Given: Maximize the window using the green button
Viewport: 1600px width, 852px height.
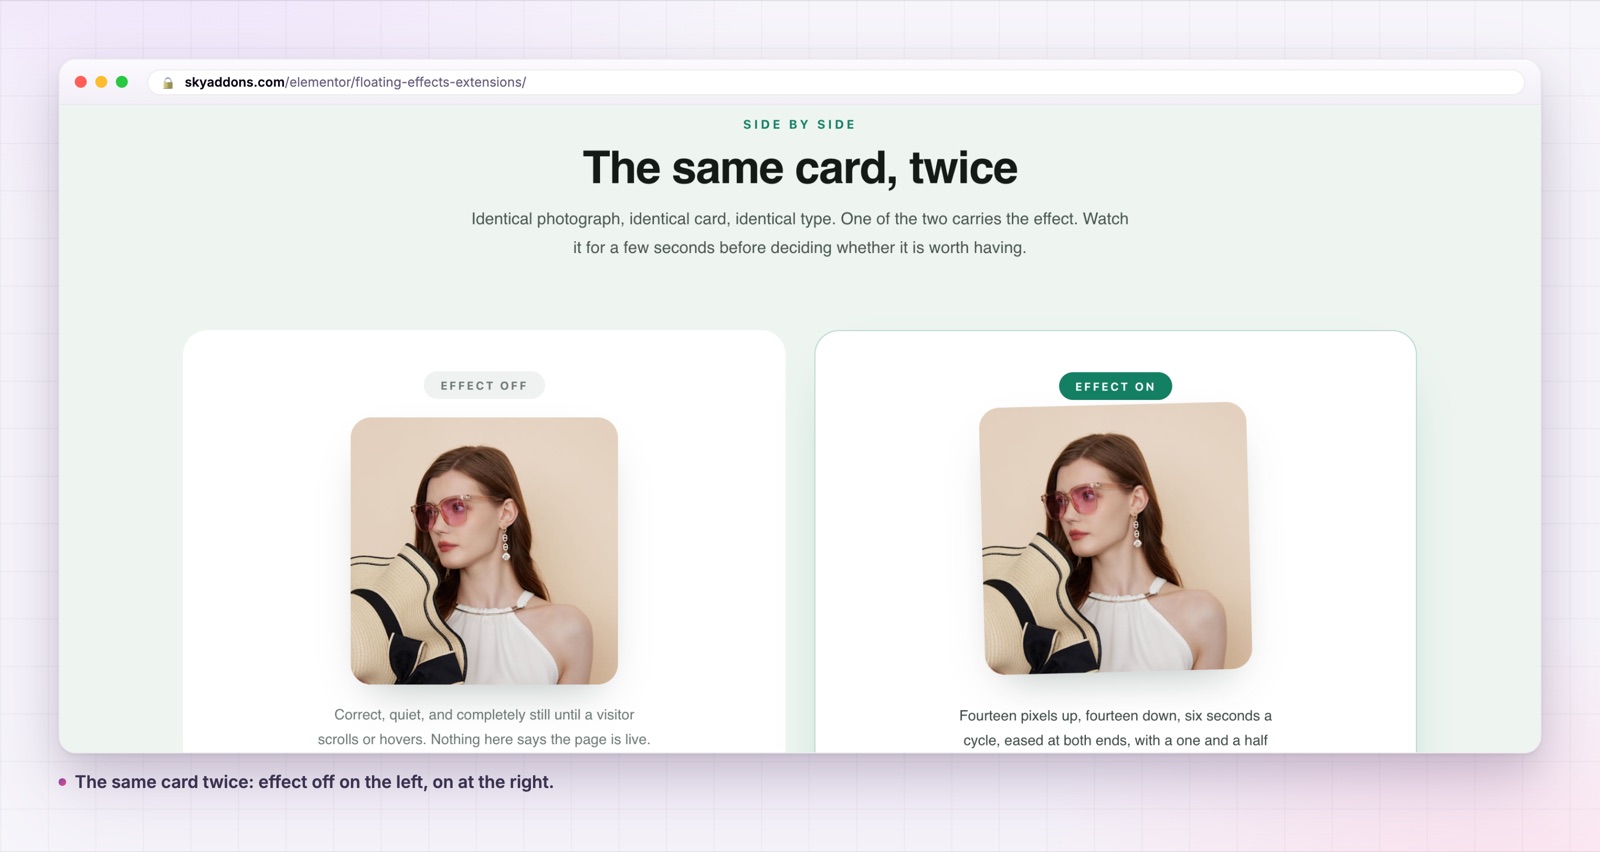Looking at the screenshot, I should 122,82.
